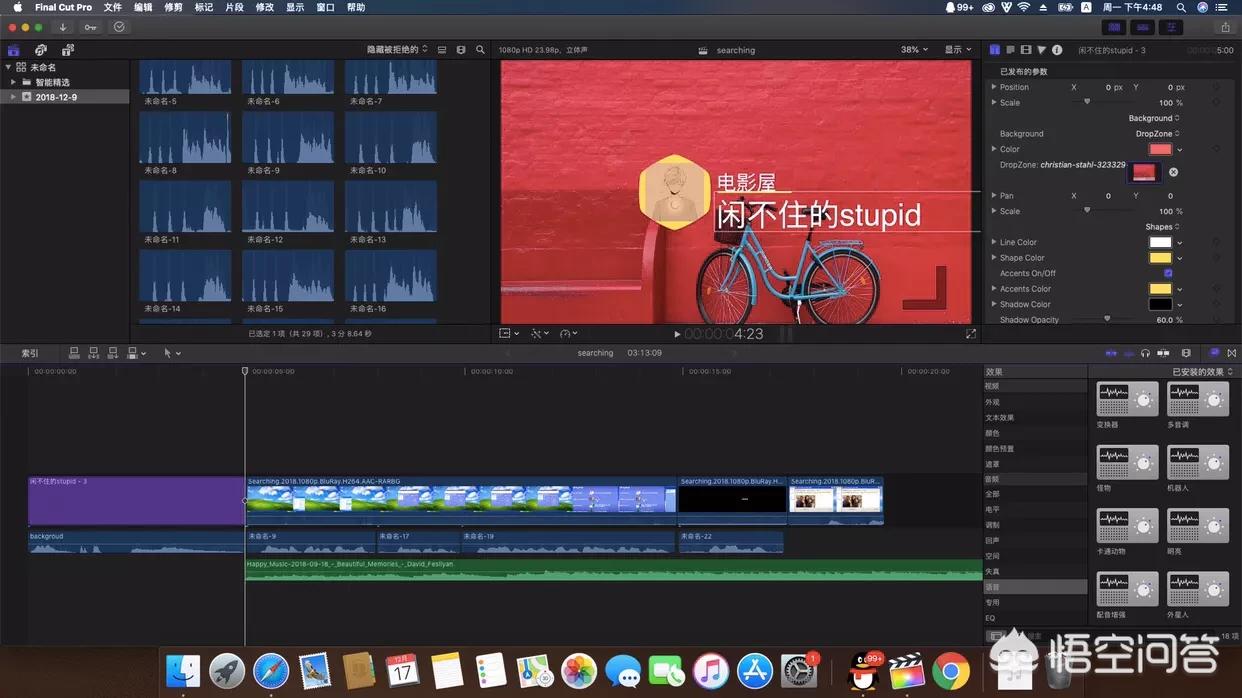This screenshot has width=1242, height=698.
Task: Toggle the Accents On/Off checkbox
Action: 1168,273
